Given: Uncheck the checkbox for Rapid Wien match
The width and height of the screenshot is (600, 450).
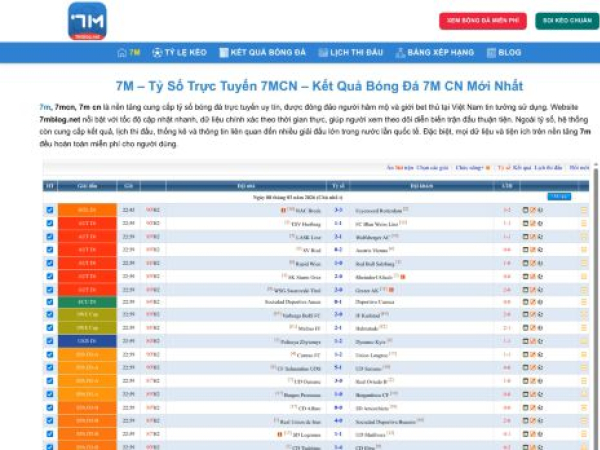Looking at the screenshot, I should point(50,263).
